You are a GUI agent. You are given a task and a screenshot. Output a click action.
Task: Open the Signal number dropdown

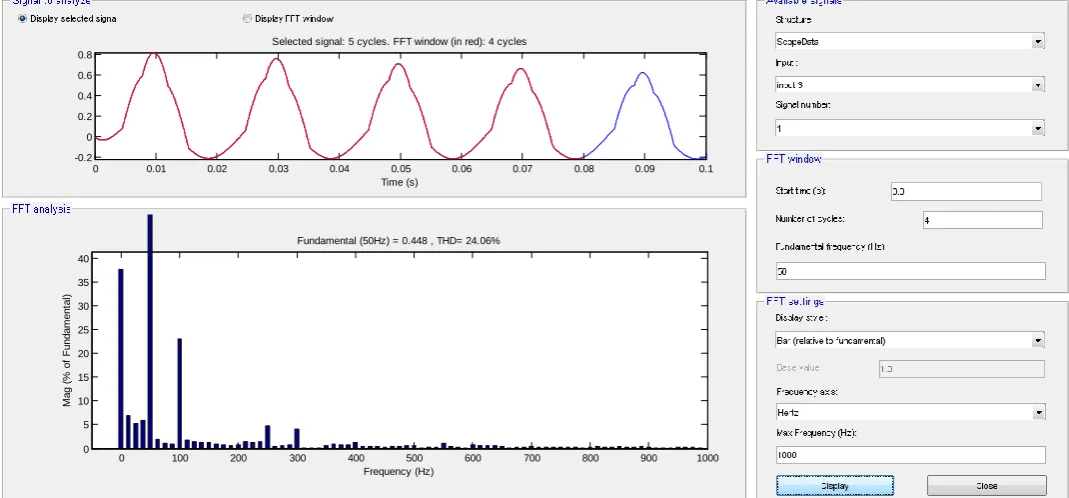tap(909, 128)
